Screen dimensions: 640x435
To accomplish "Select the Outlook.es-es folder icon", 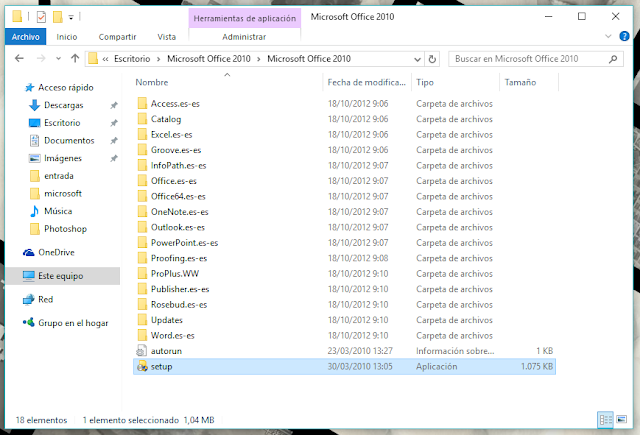I will (142, 227).
